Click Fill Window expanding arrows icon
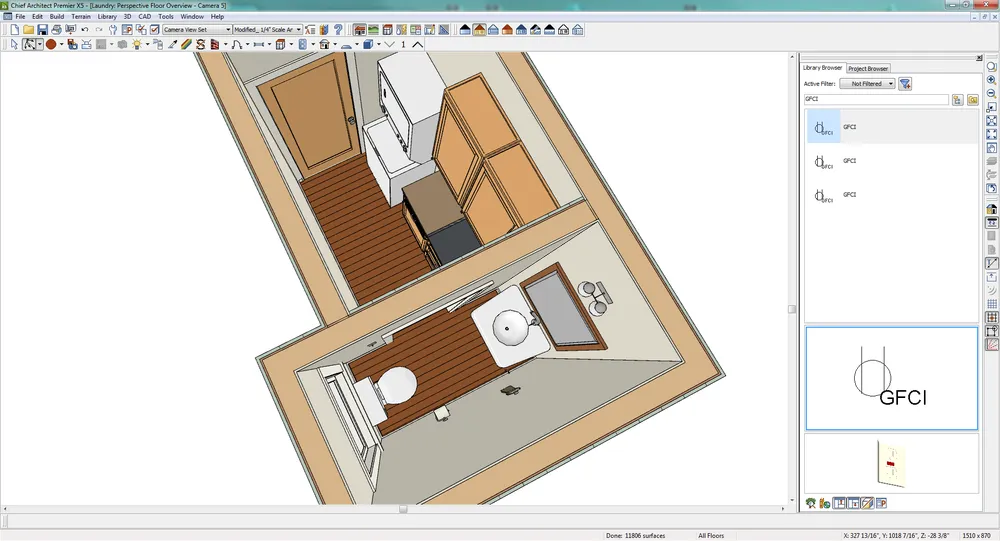This screenshot has height=541, width=1000. point(992,135)
